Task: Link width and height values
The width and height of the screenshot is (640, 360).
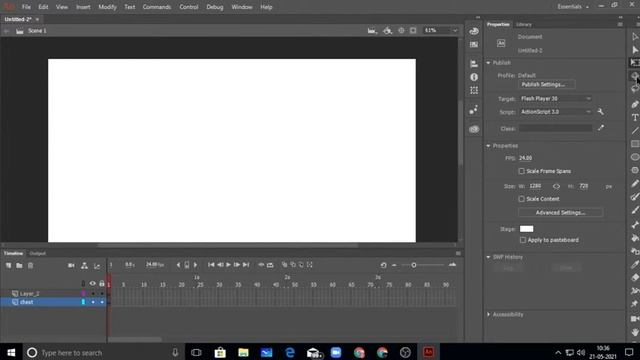Action: coord(556,186)
